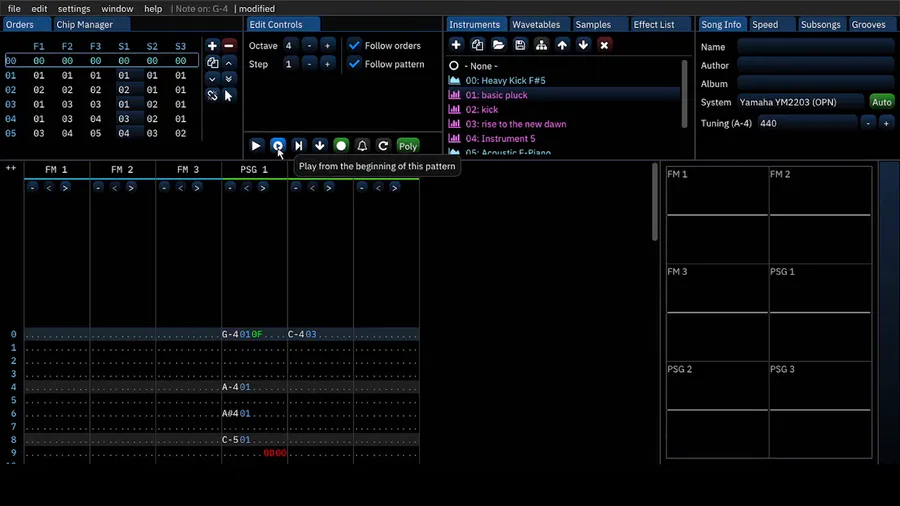Viewport: 900px width, 506px height.
Task: Decrease octave with the minus button
Action: click(309, 45)
